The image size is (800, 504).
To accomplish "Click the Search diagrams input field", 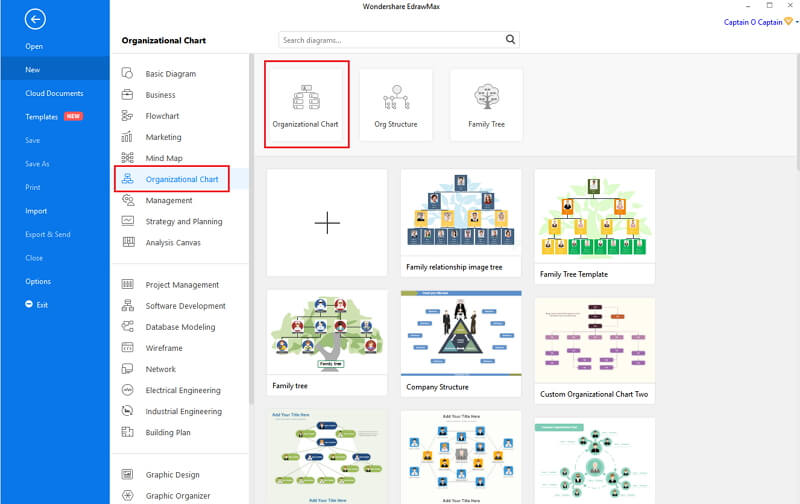I will pos(391,40).
